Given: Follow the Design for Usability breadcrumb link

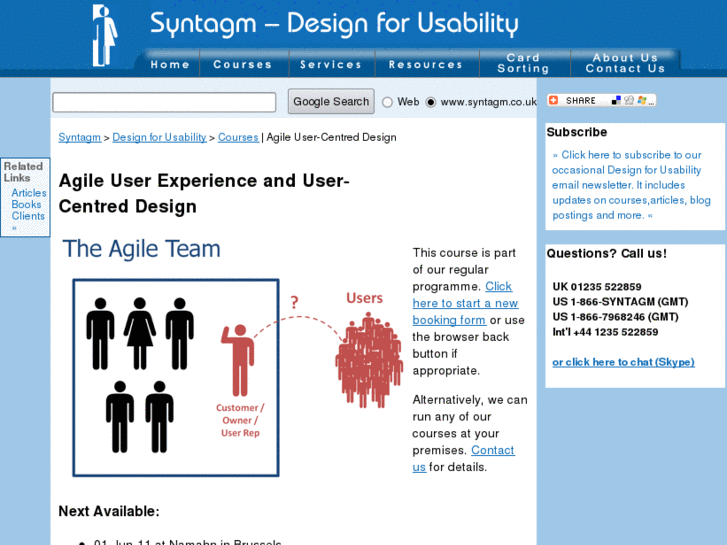Looking at the screenshot, I should pos(159,137).
